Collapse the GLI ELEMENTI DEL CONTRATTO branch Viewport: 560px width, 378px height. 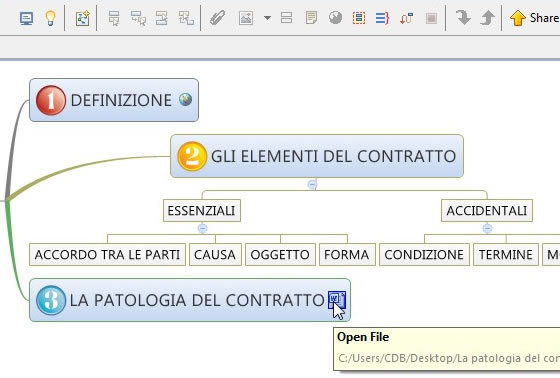coord(312,184)
